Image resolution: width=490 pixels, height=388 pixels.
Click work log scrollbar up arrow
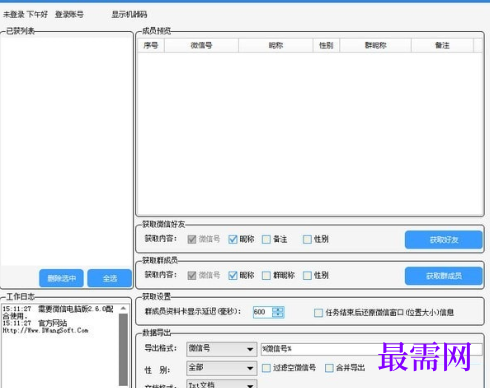(123, 309)
